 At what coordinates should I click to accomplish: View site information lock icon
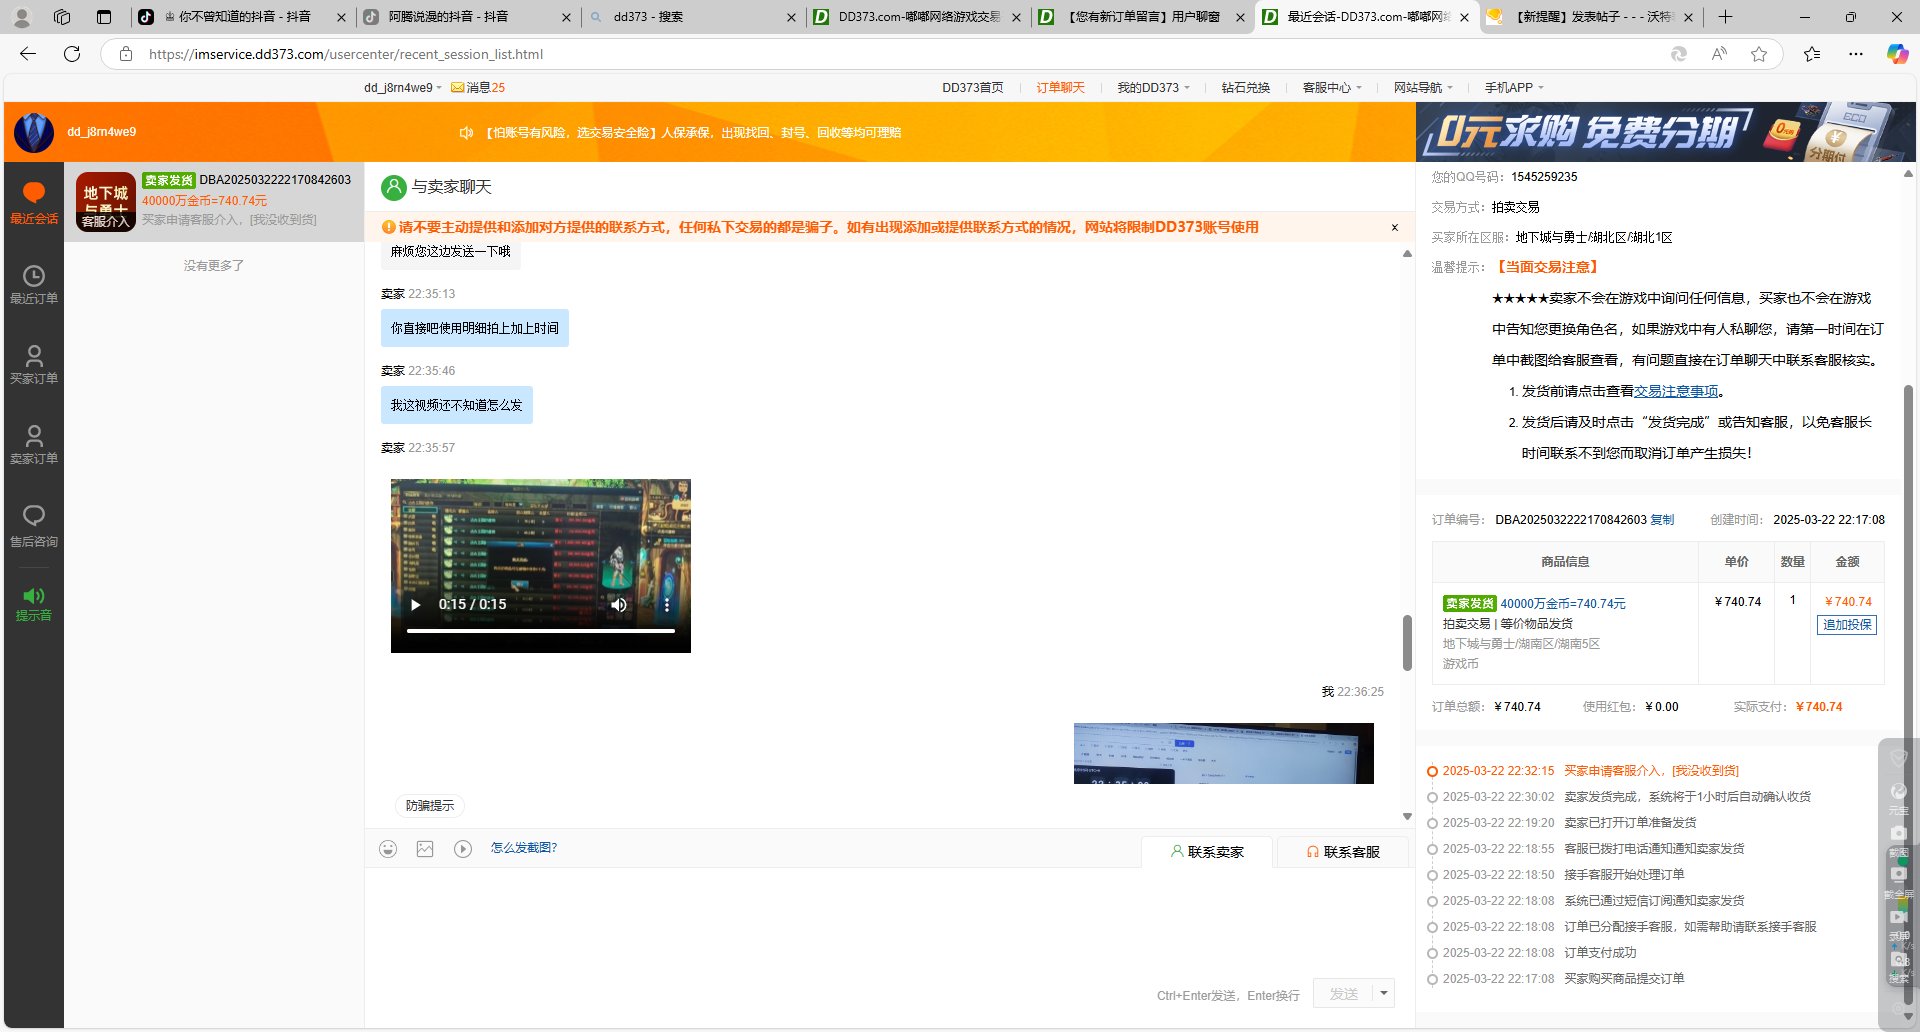point(126,54)
